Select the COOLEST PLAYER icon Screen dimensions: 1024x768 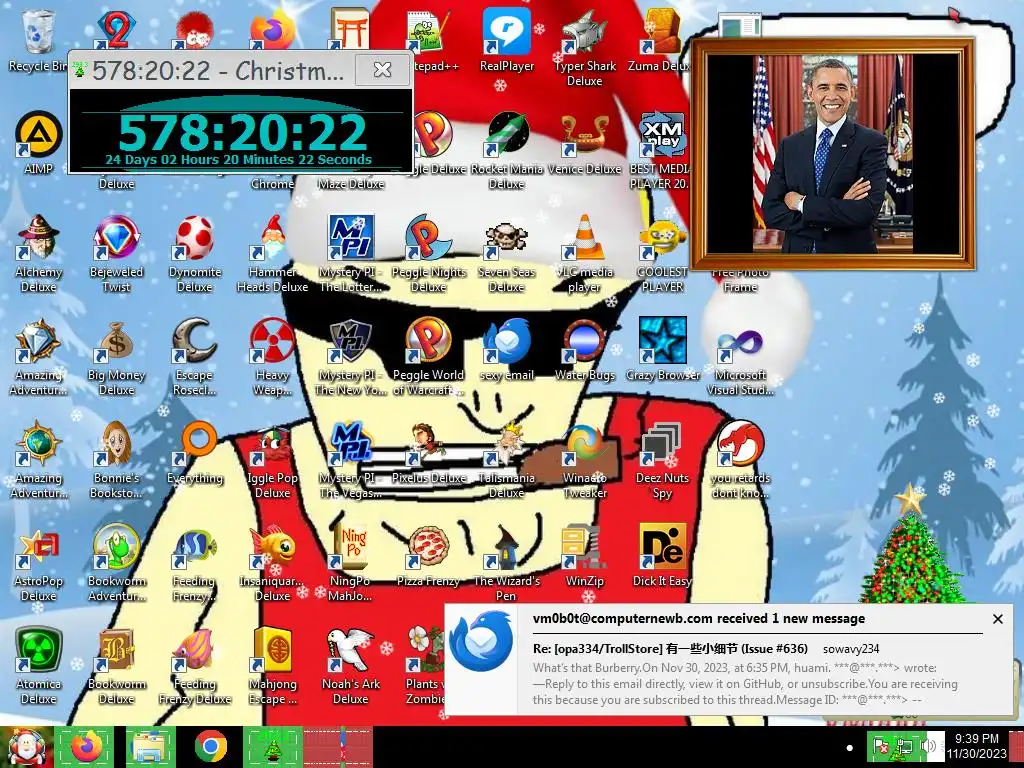(x=662, y=237)
